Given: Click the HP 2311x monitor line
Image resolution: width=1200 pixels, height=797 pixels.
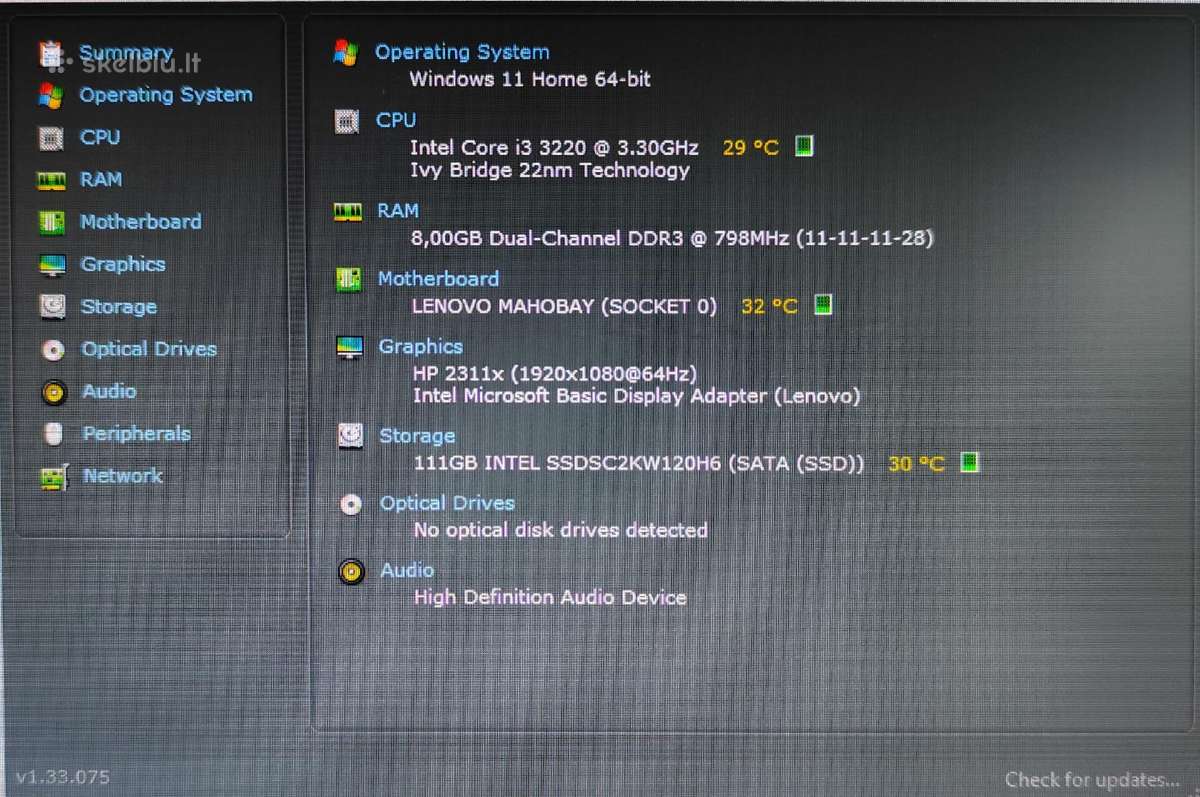Looking at the screenshot, I should coord(554,374).
